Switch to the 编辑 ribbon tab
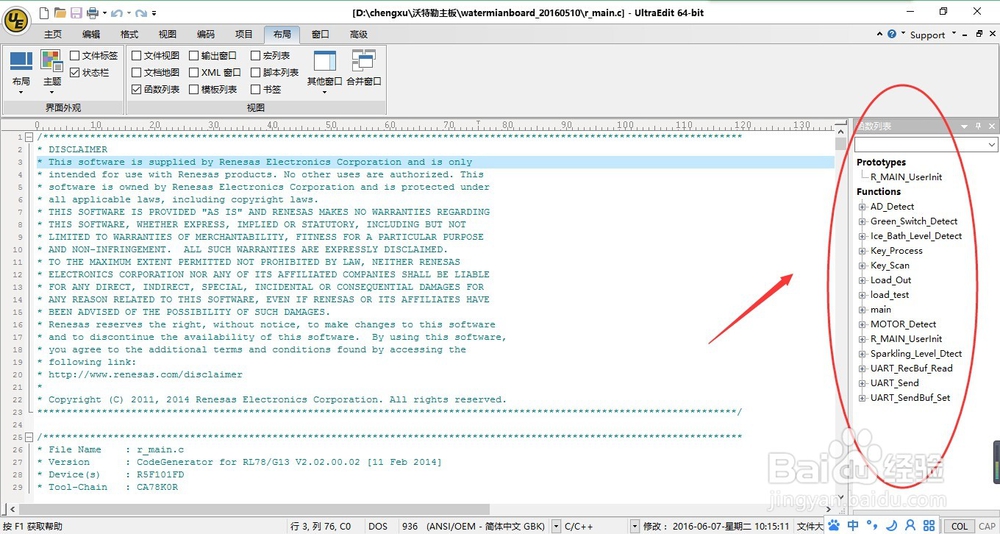Screen dimensions: 1000x534 point(91,34)
